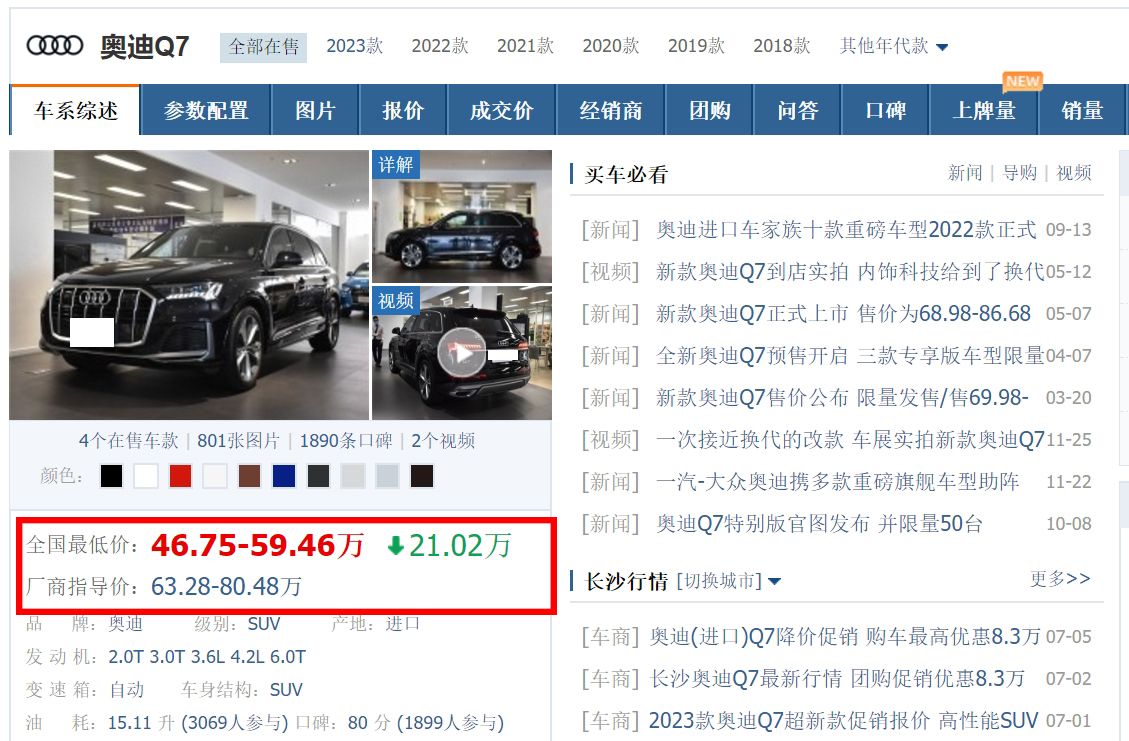Select the 全部在售 filter
The image size is (1129, 741).
click(264, 48)
